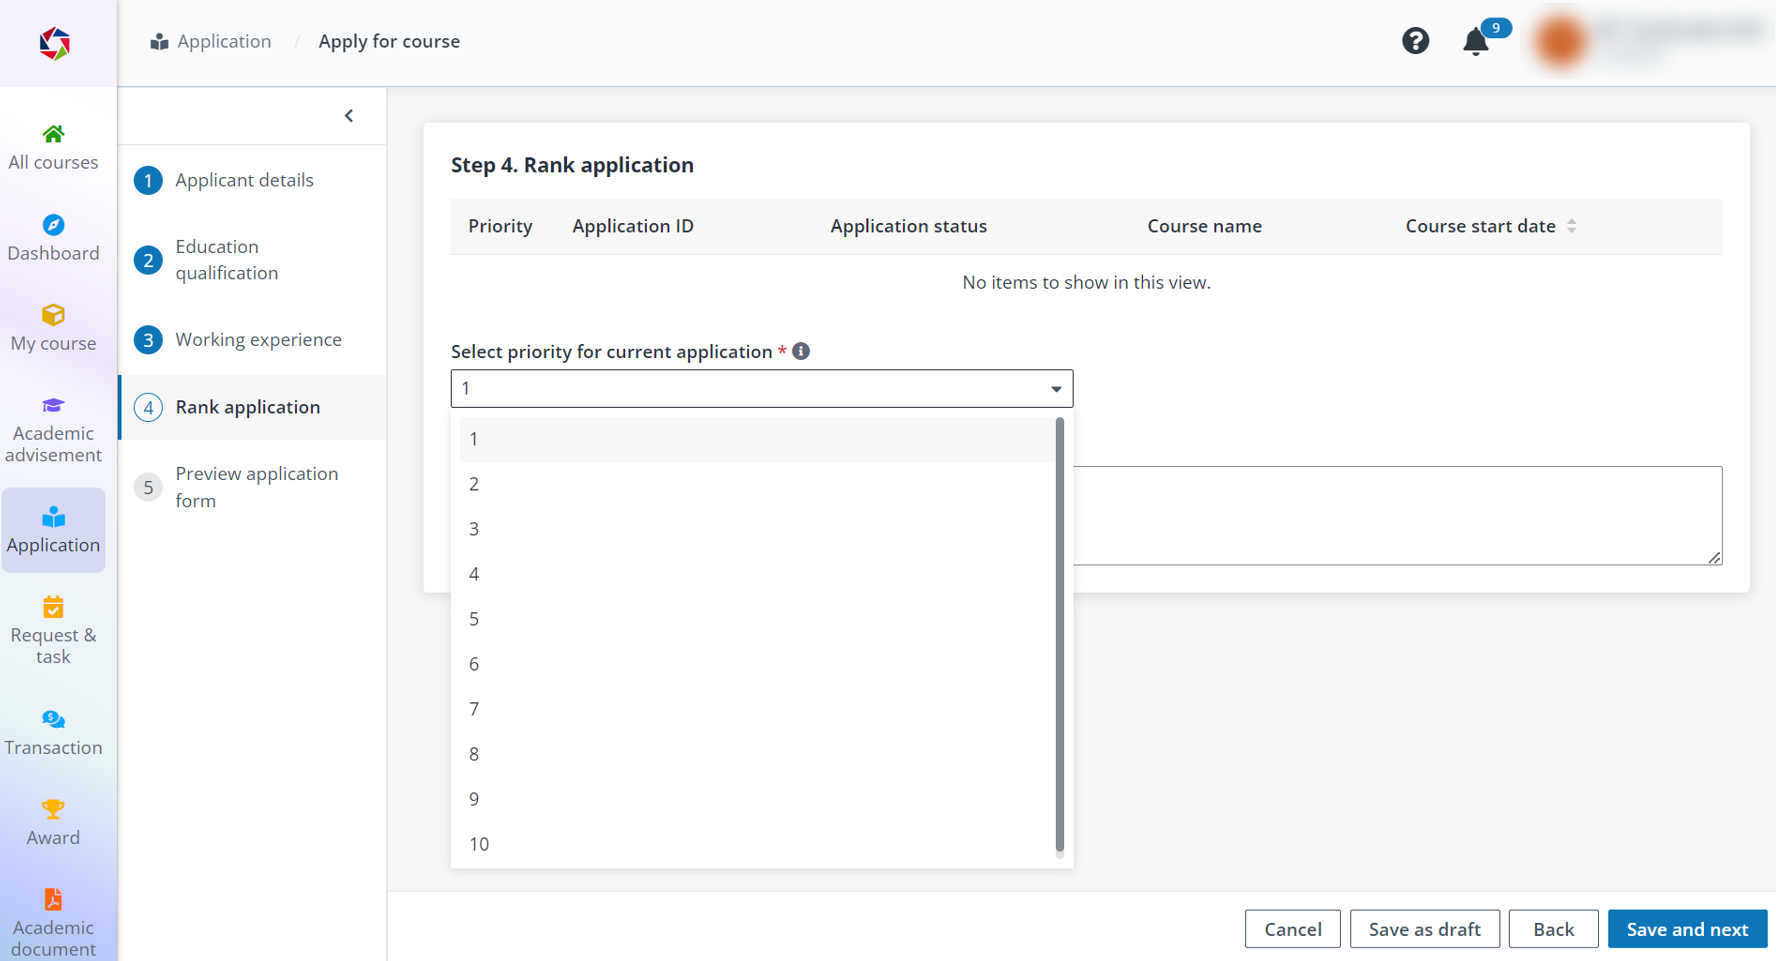Check notifications via the bell icon

pyautogui.click(x=1475, y=41)
